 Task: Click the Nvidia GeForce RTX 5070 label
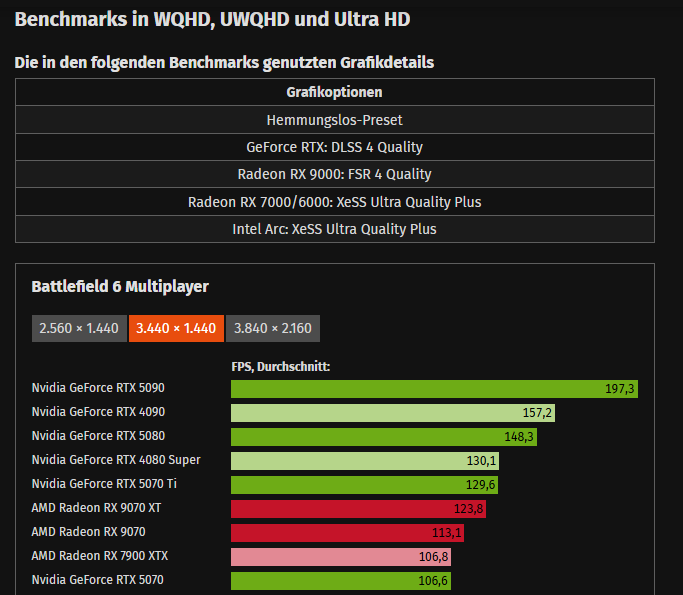pos(98,580)
